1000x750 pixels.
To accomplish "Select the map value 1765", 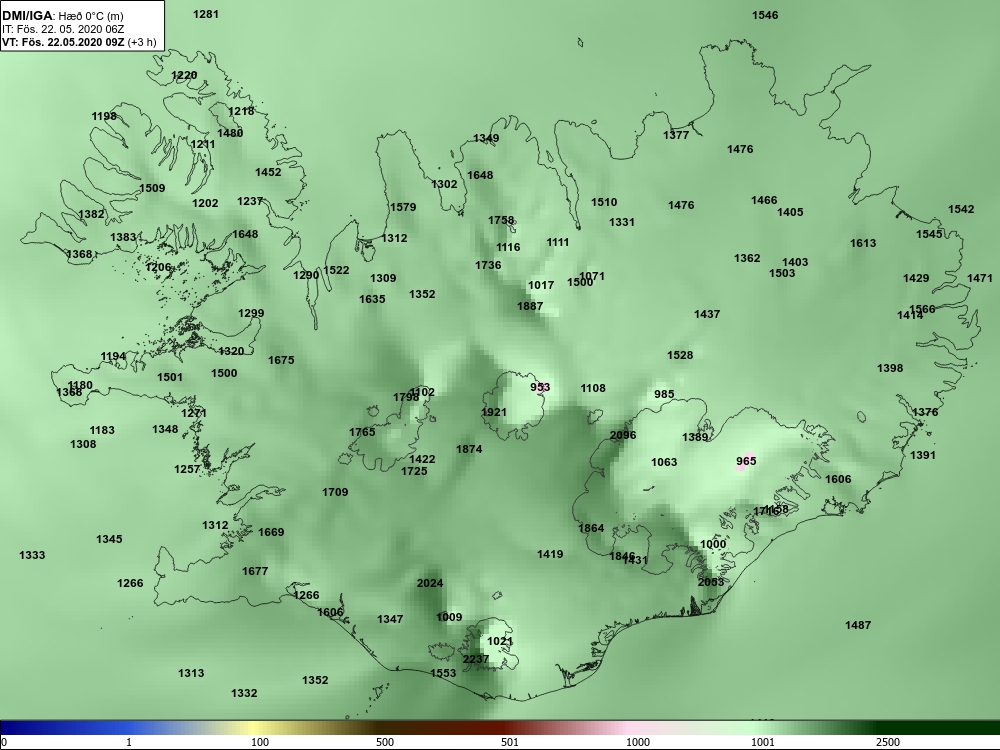I will tap(362, 432).
